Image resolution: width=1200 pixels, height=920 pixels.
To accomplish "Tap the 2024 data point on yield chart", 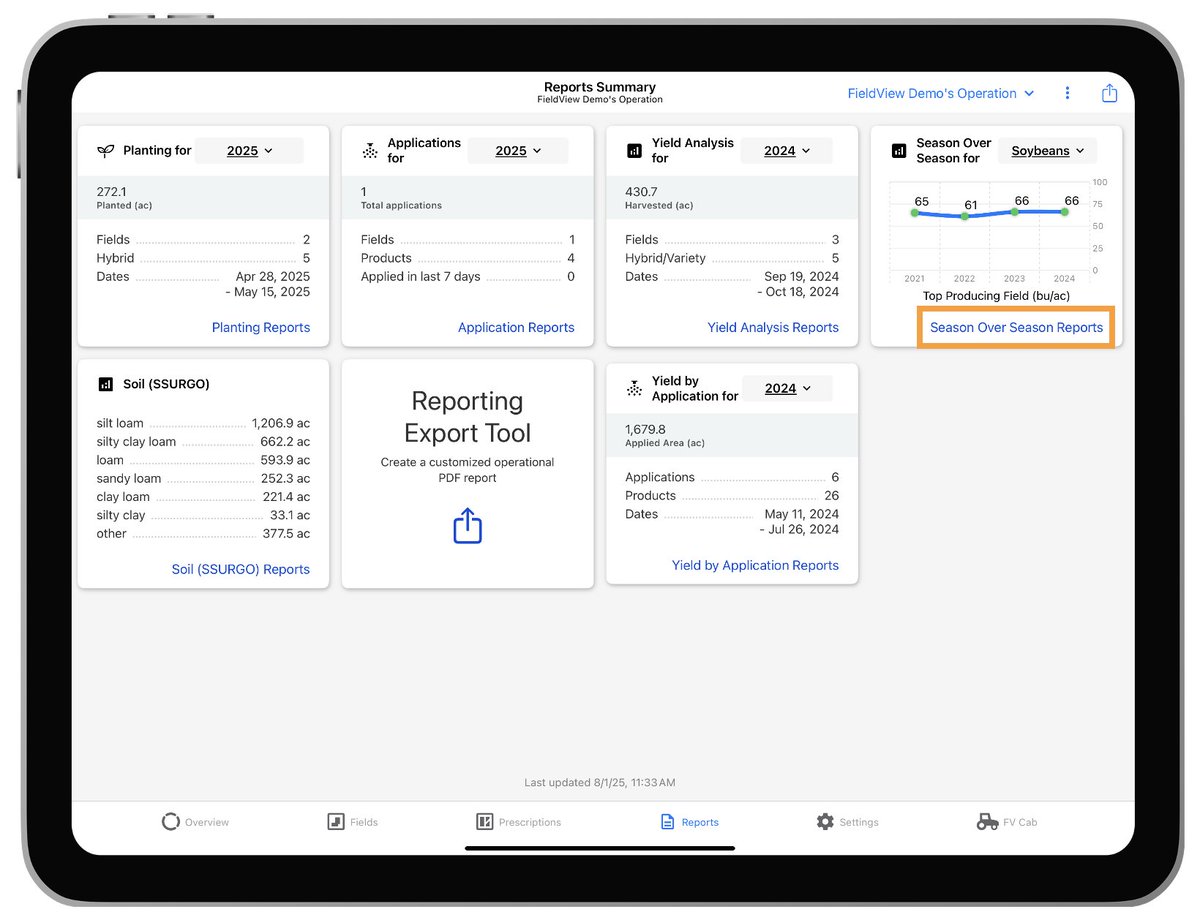I will (1065, 212).
